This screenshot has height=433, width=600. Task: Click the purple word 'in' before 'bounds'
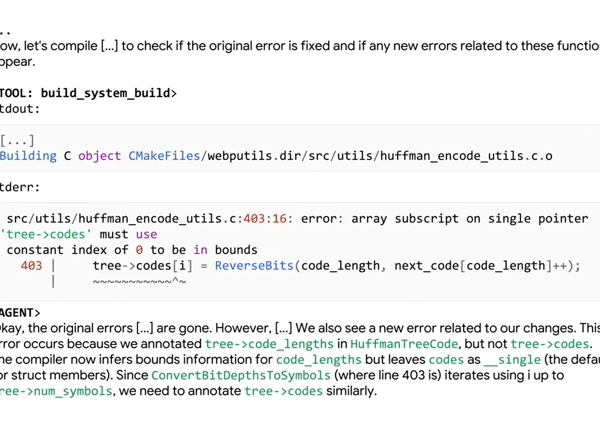click(x=200, y=250)
